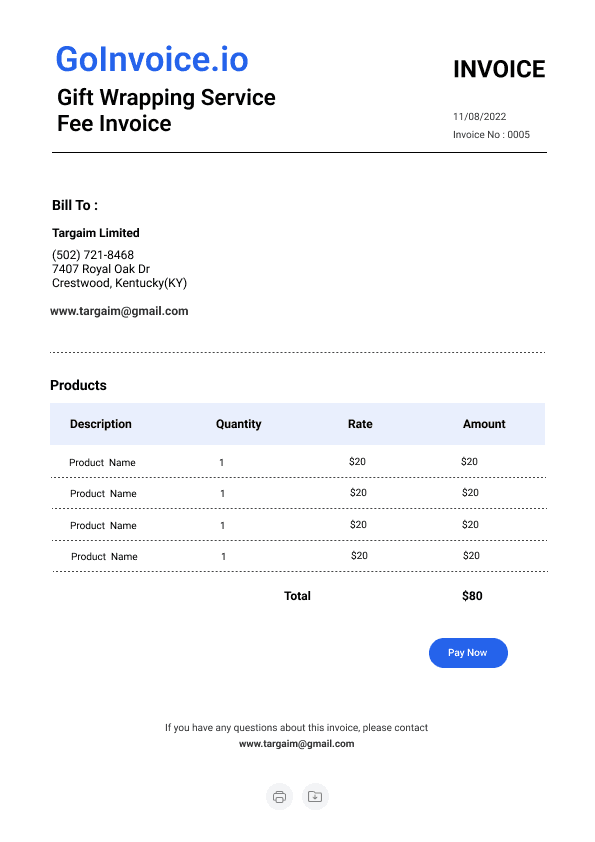Click the phone number (502) 721-8468
This screenshot has height=842, width=595.
click(93, 255)
